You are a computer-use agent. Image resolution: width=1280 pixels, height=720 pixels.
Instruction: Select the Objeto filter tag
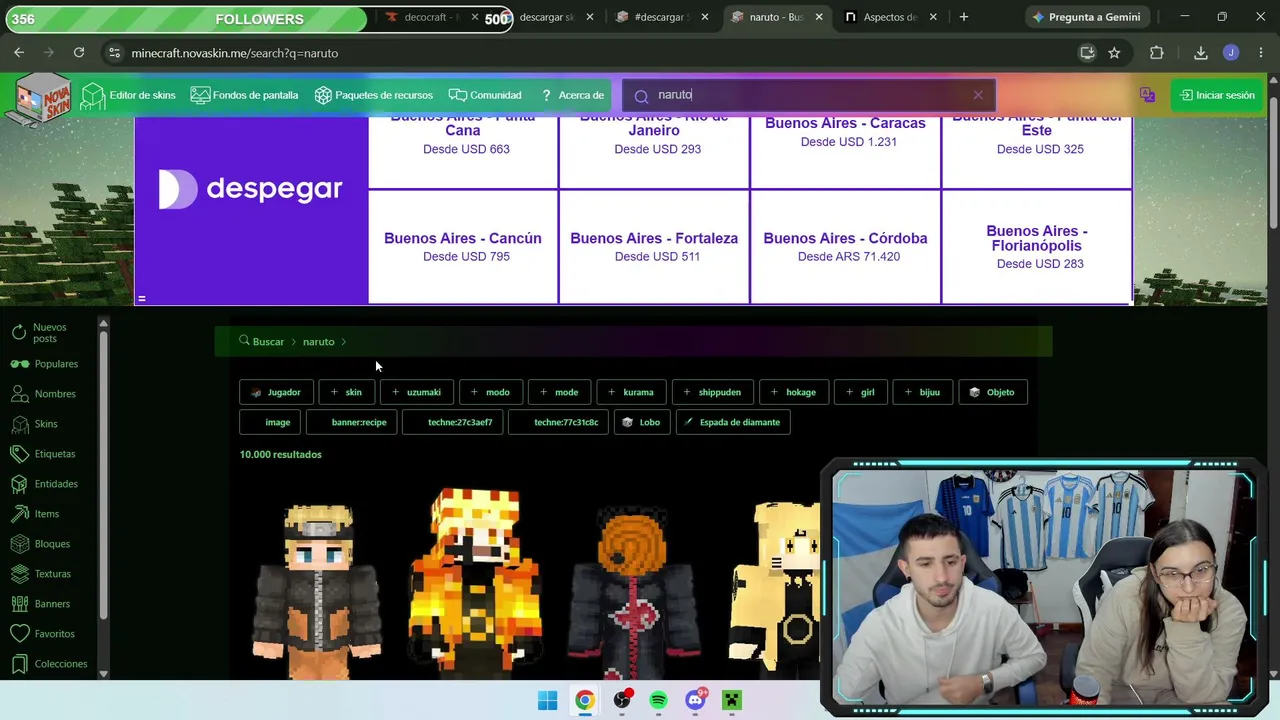(993, 392)
